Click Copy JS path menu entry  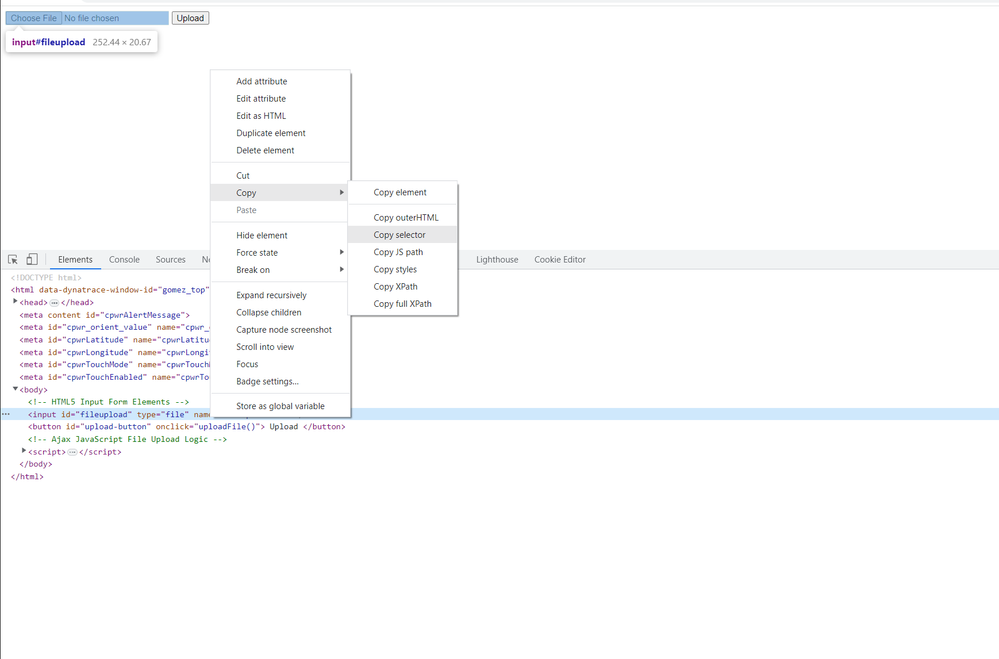tap(398, 252)
